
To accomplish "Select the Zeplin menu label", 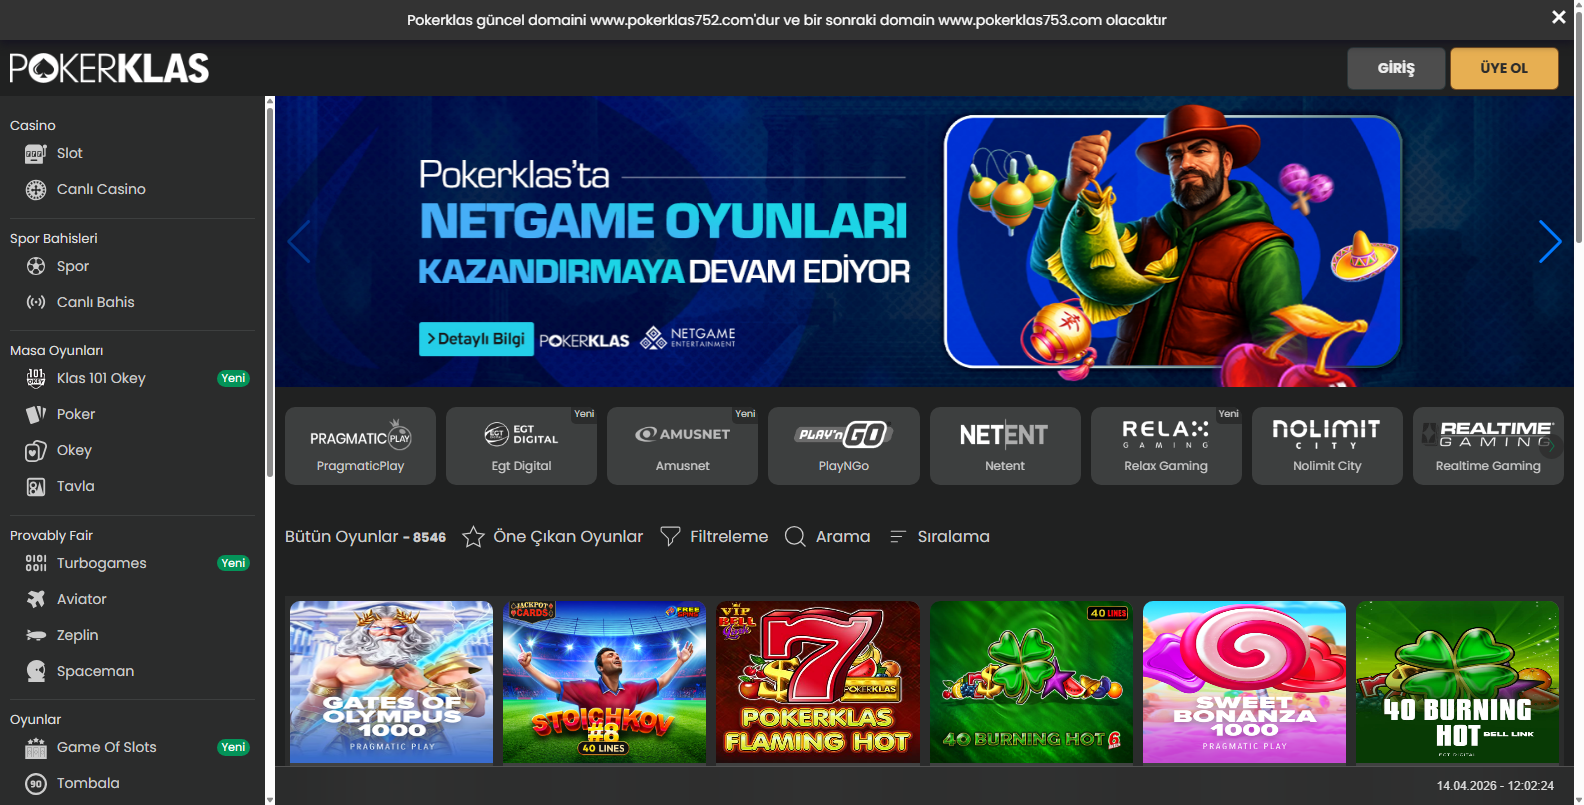I will 77,635.
